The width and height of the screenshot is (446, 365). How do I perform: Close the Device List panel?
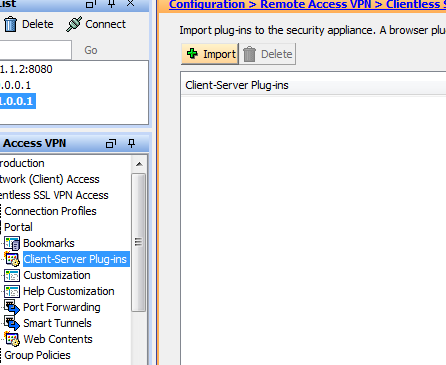tap(131, 3)
